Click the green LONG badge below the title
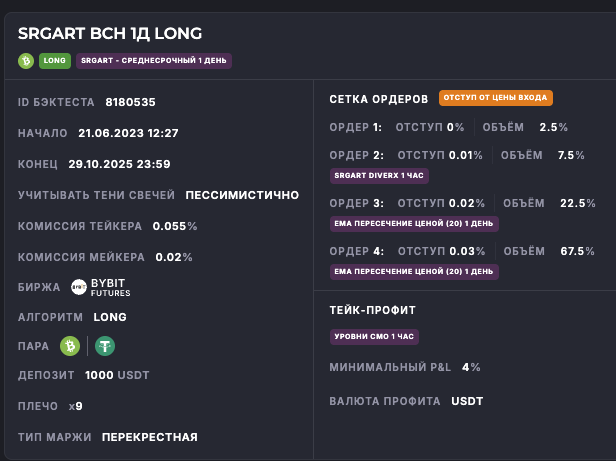This screenshot has width=616, height=461. point(54,61)
